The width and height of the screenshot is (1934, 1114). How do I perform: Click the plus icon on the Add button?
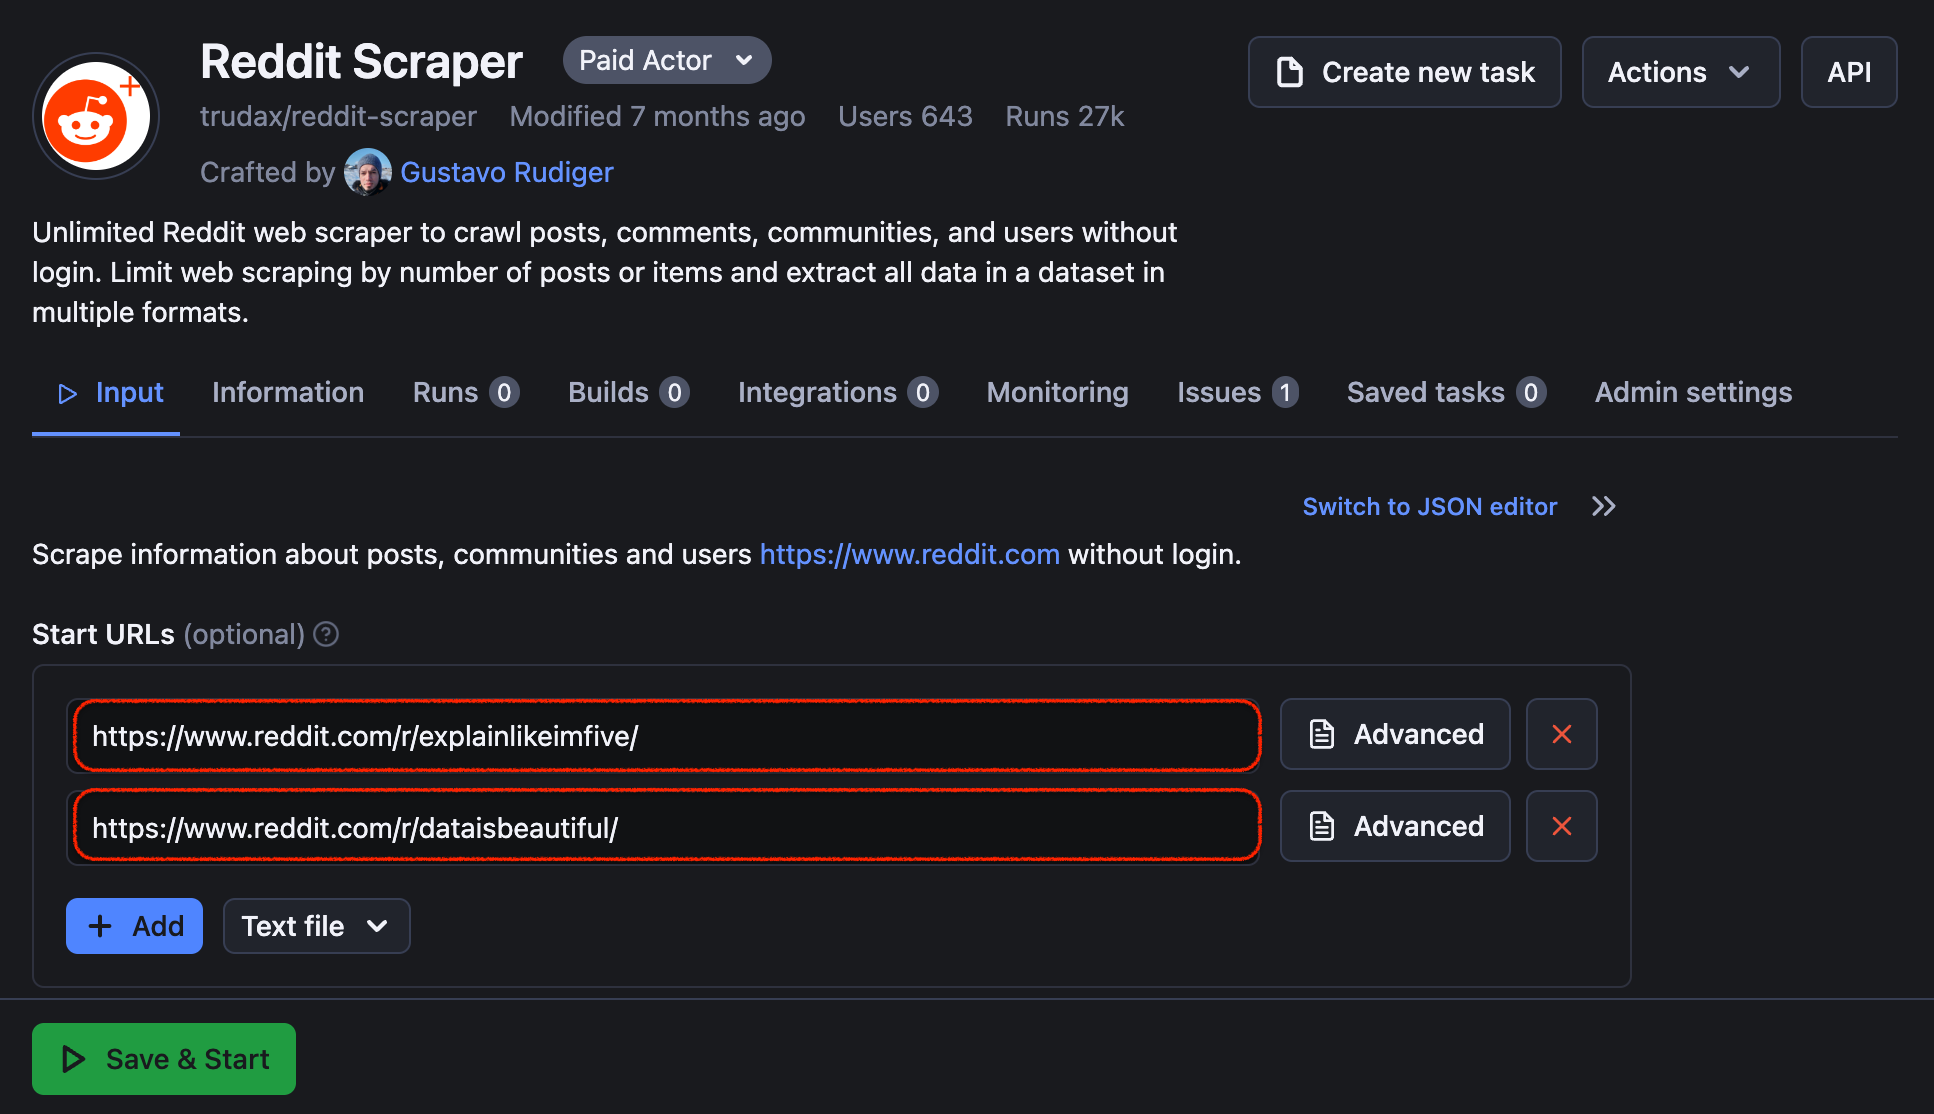click(x=100, y=925)
